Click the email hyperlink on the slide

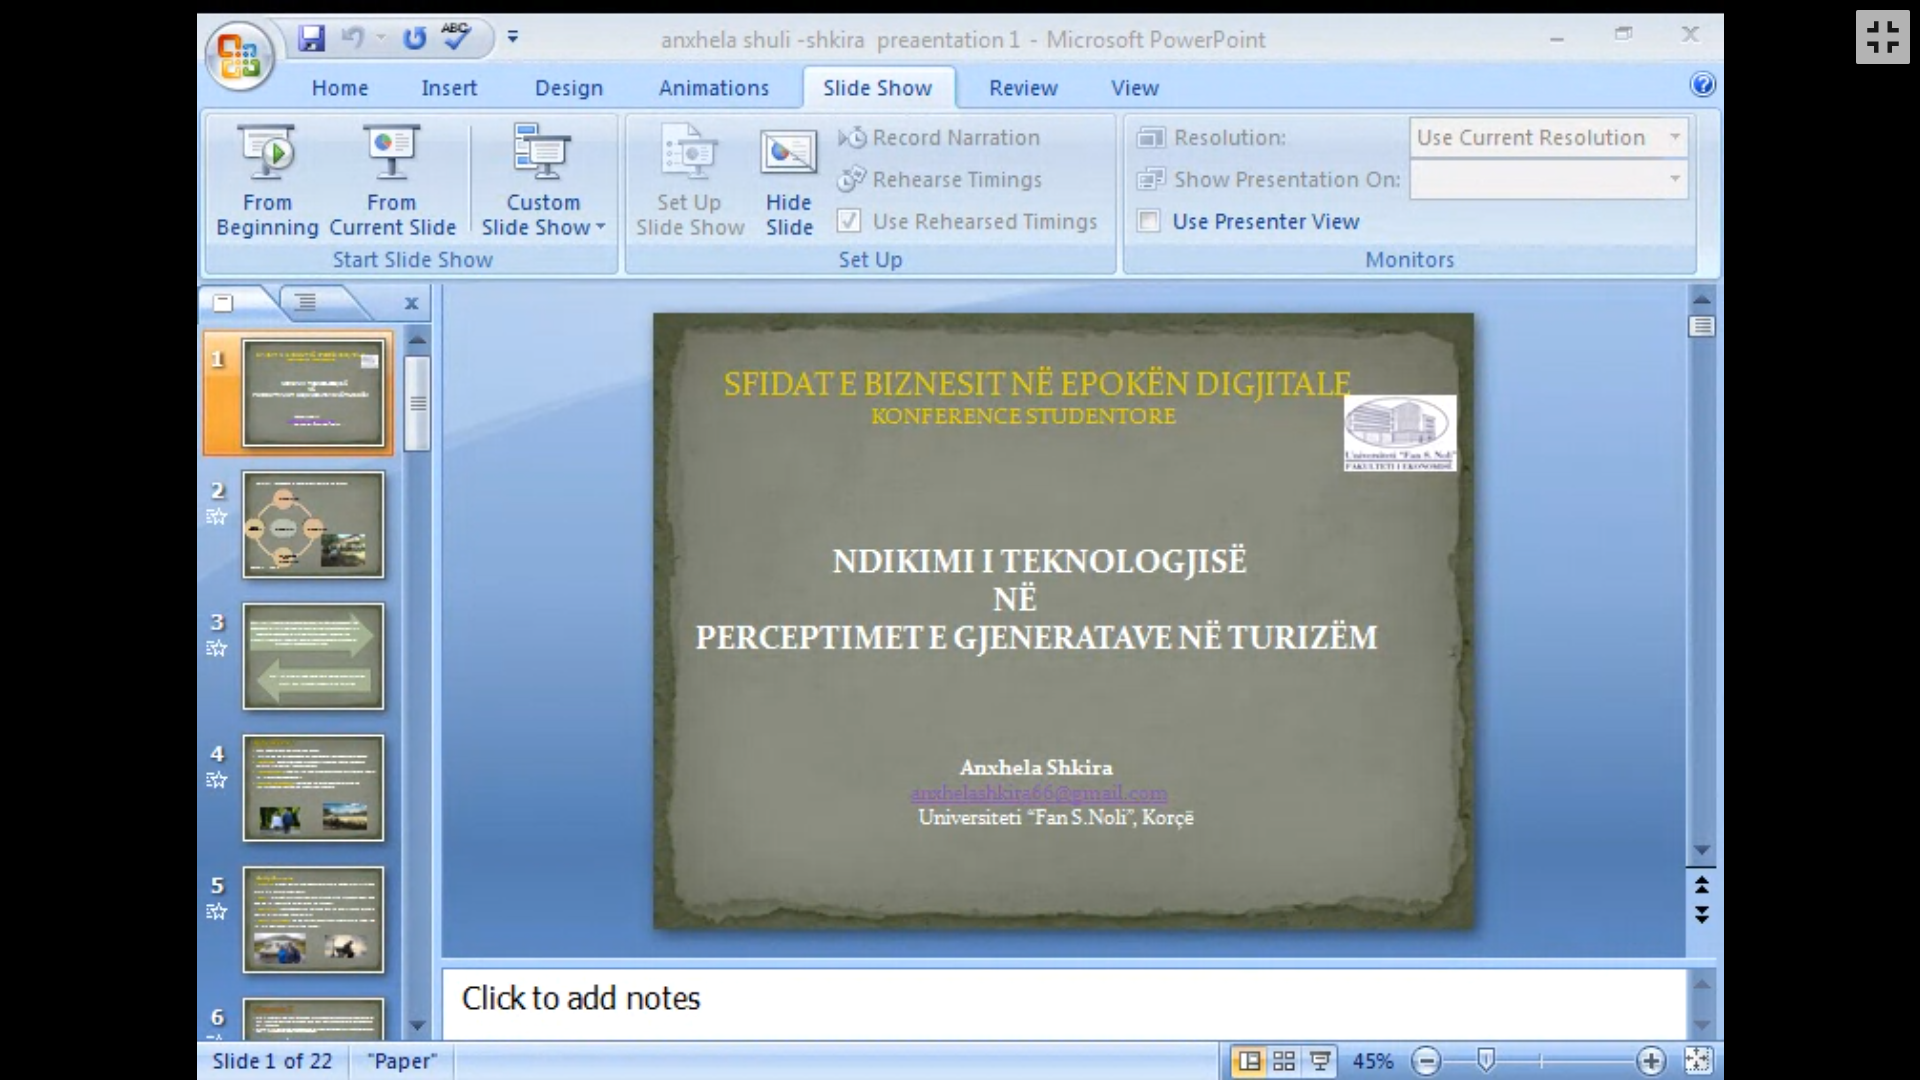pos(1038,793)
